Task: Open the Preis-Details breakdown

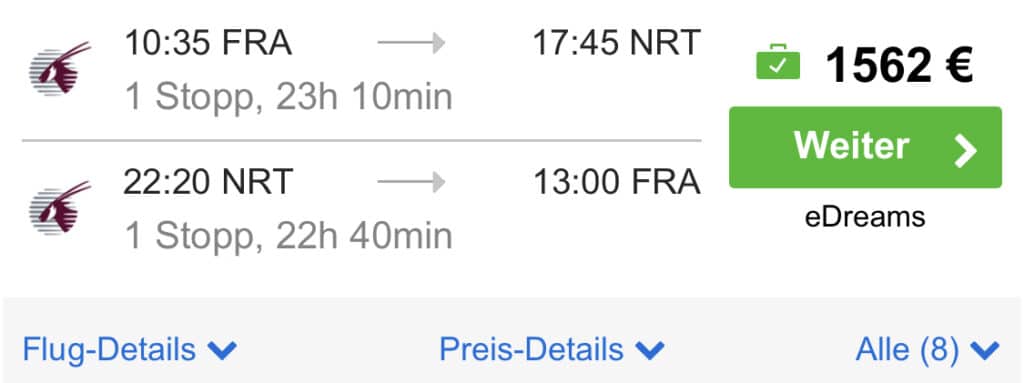Action: [552, 350]
